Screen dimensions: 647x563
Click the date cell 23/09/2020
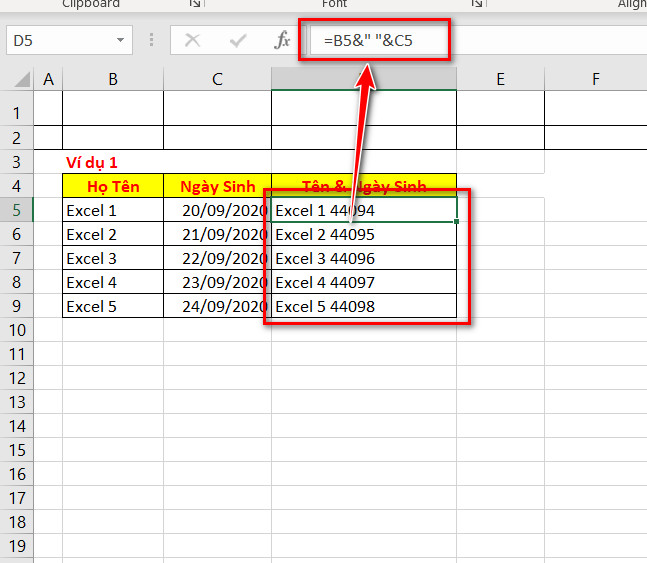(x=217, y=282)
